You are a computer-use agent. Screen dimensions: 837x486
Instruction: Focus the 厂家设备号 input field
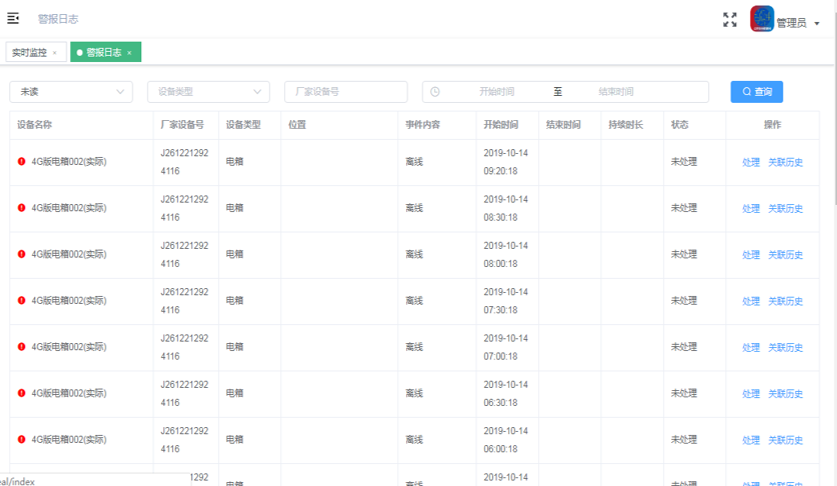pos(346,92)
